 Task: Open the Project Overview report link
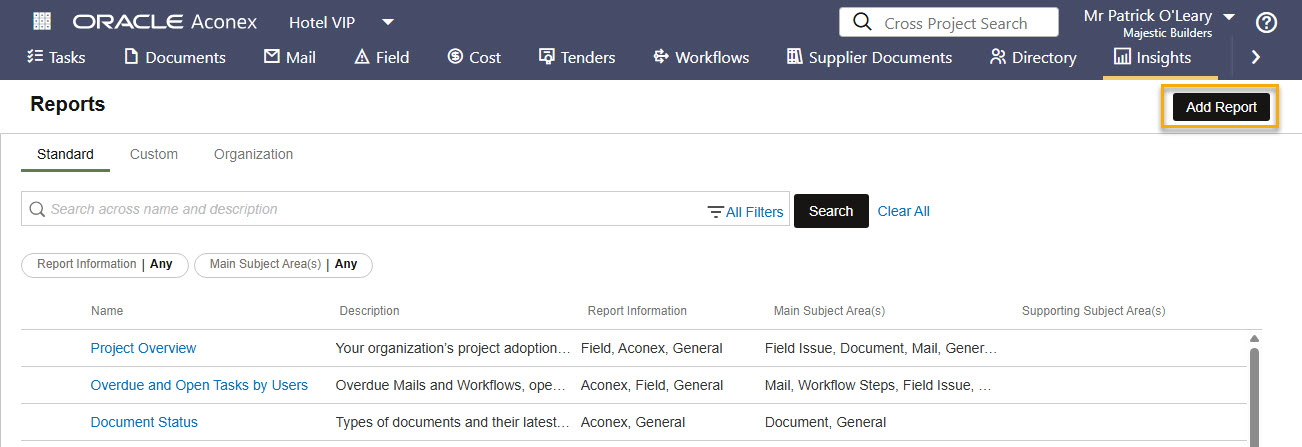pyautogui.click(x=143, y=348)
